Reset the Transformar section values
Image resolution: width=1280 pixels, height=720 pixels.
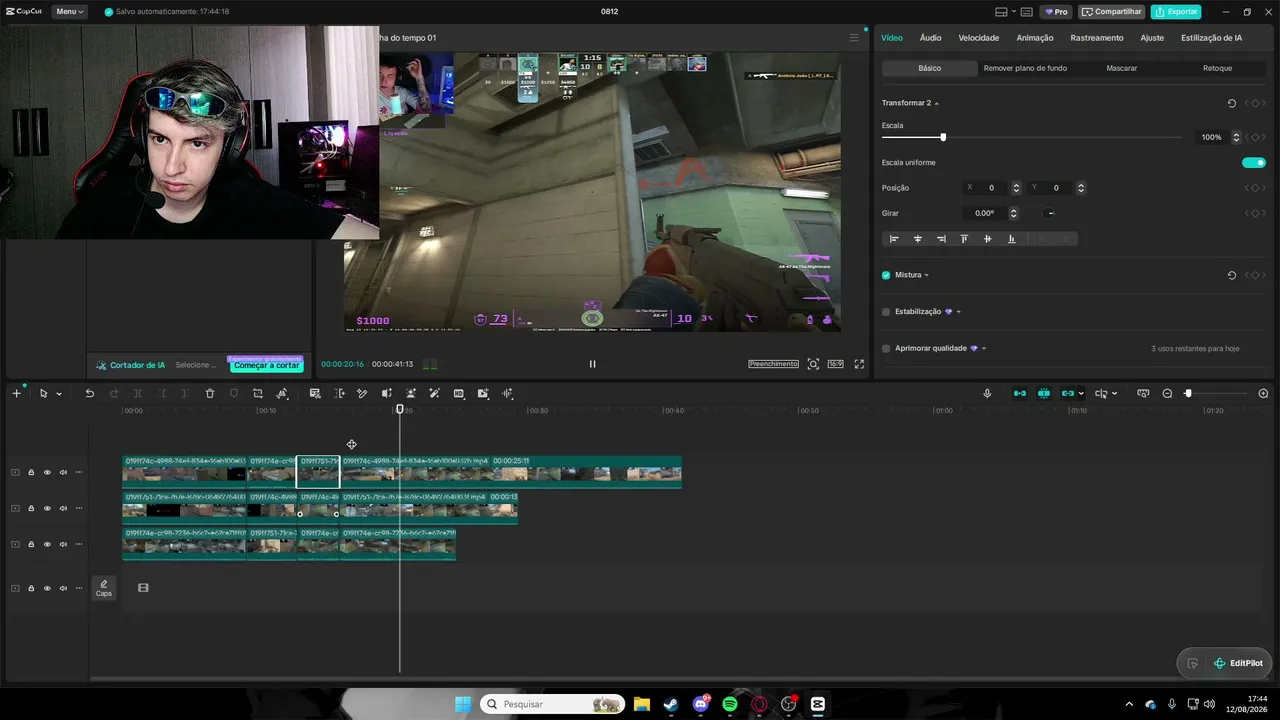point(1231,103)
